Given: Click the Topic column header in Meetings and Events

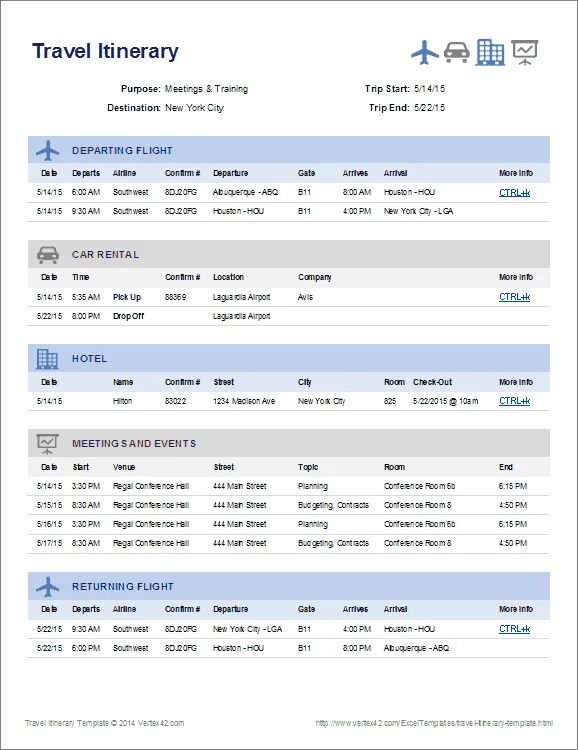Looking at the screenshot, I should pos(308,467).
